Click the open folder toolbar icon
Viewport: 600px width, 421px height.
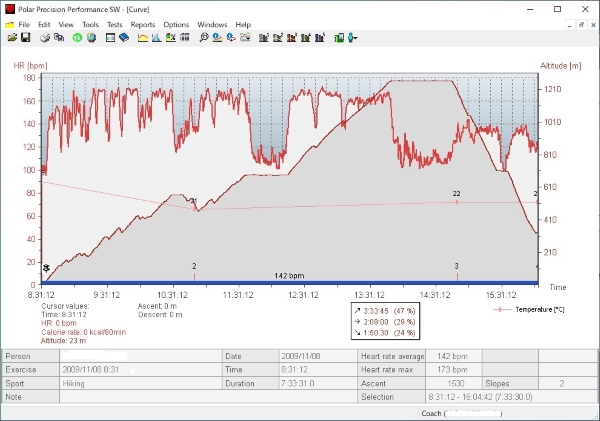(x=12, y=38)
